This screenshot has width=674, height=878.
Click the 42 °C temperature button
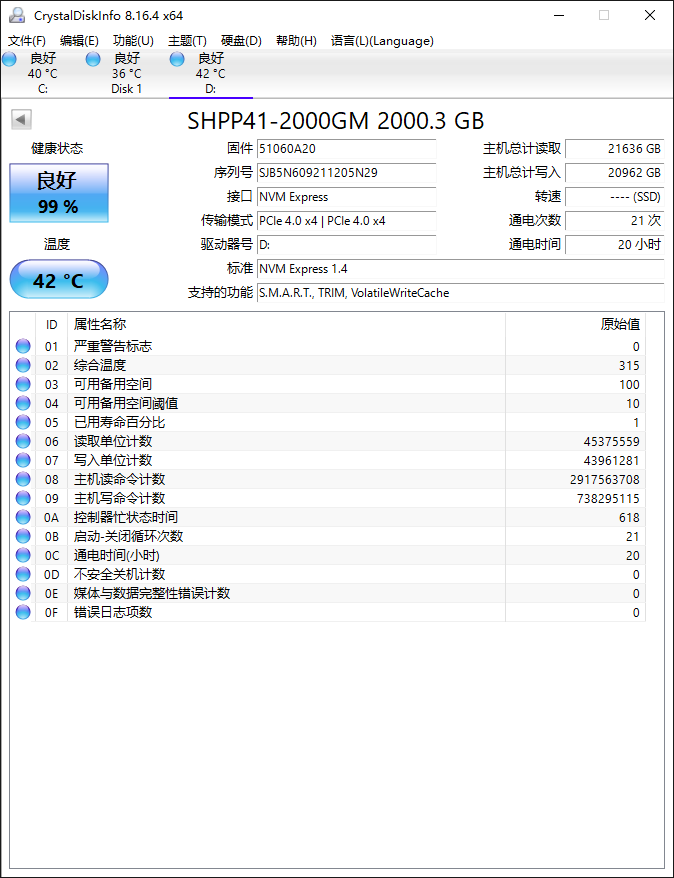pyautogui.click(x=59, y=279)
